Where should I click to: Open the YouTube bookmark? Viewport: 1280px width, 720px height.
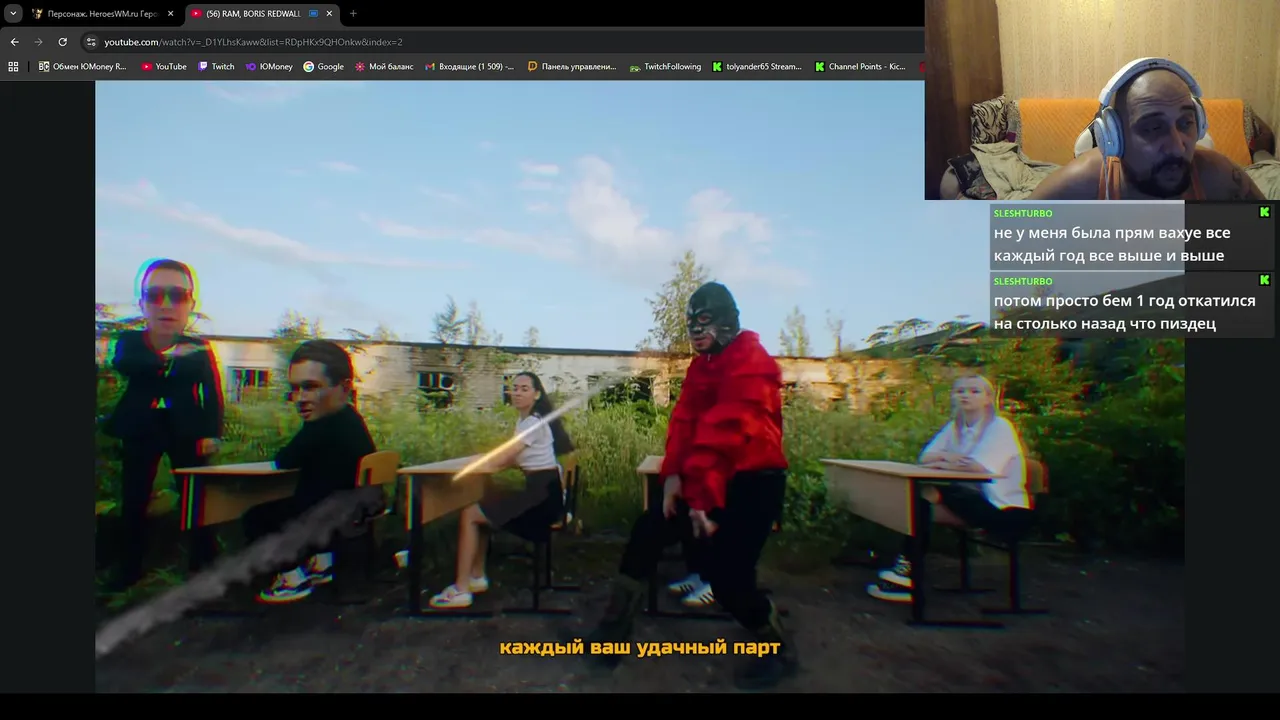[x=164, y=67]
